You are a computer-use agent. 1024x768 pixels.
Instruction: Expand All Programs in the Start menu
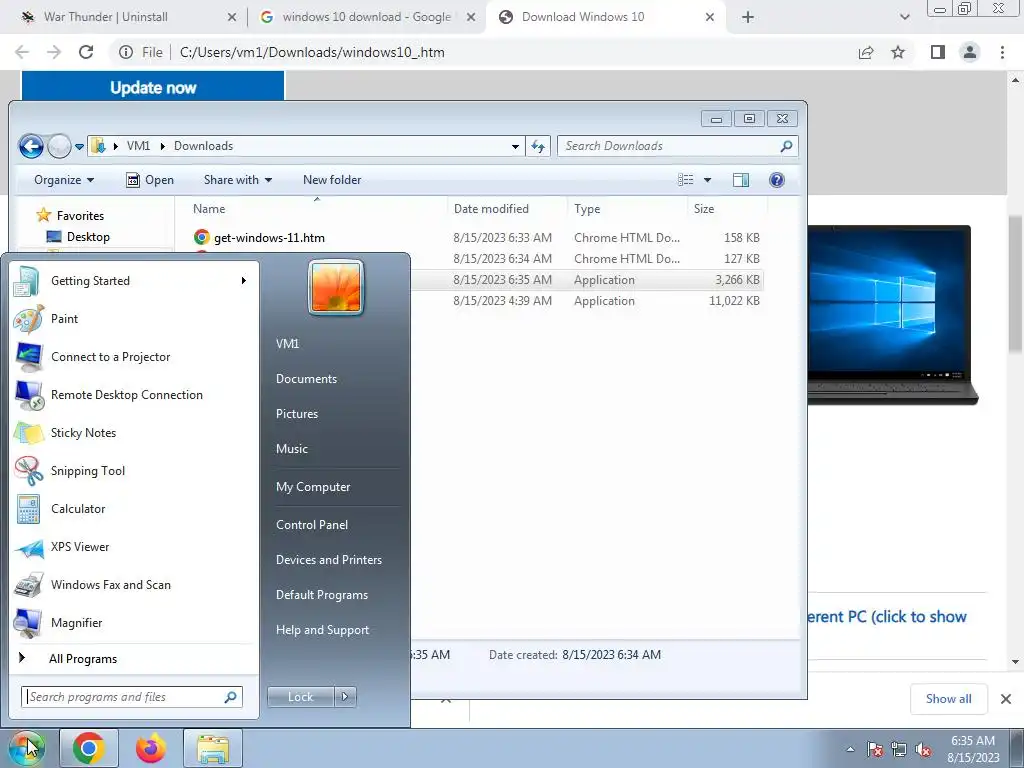[83, 659]
